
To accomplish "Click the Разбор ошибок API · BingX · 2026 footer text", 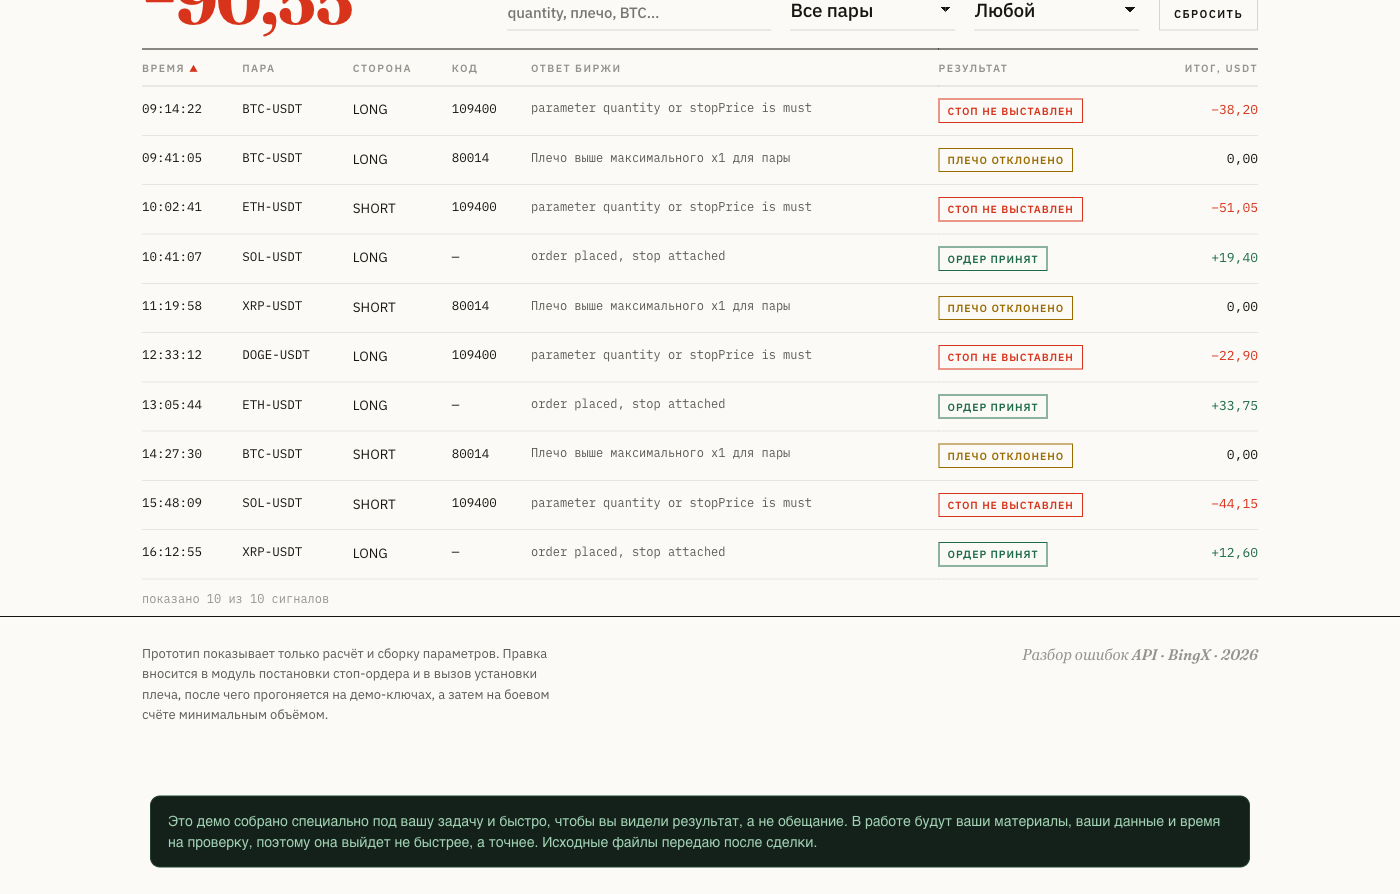I will tap(1140, 655).
